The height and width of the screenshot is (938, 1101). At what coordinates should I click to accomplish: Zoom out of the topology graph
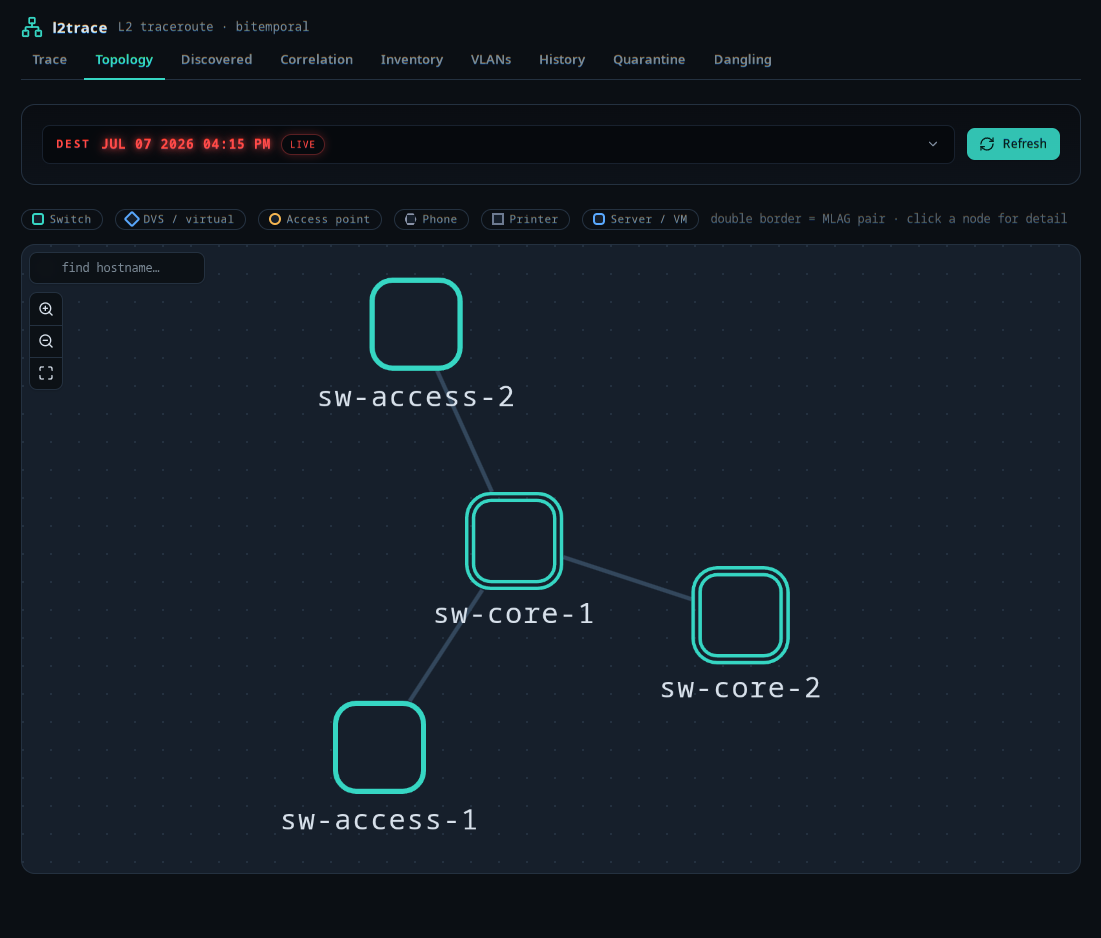[x=46, y=341]
